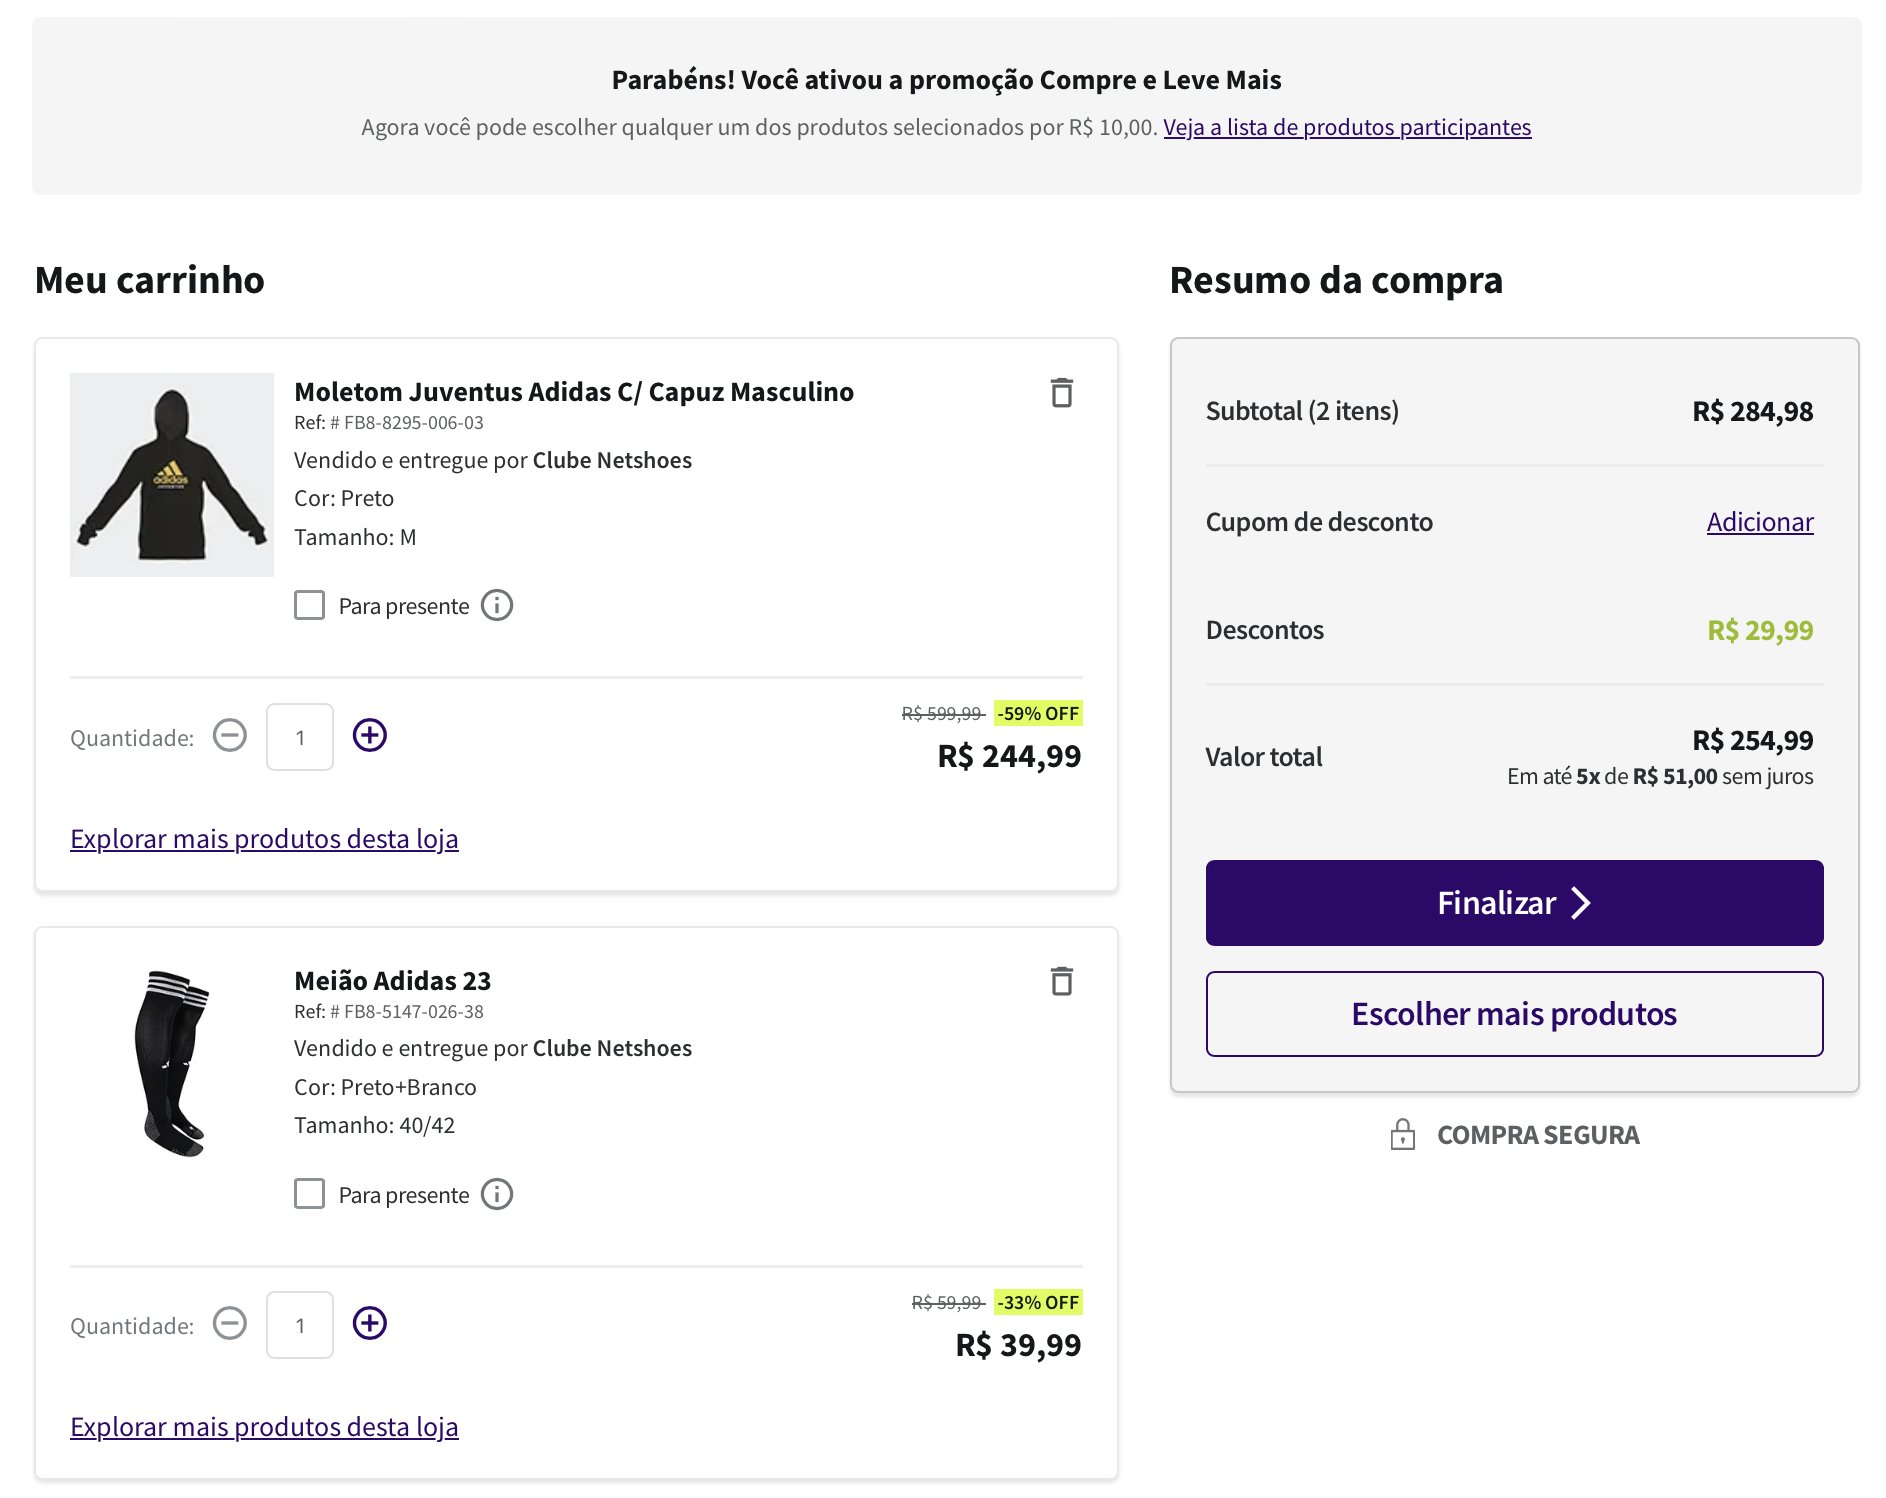Select Tamanho: 40/42 text
This screenshot has height=1498, width=1886.
pyautogui.click(x=374, y=1126)
